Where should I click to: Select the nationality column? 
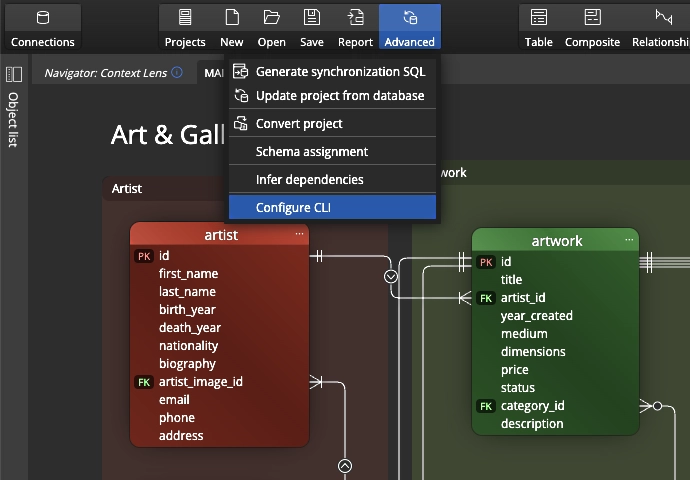pyautogui.click(x=188, y=346)
